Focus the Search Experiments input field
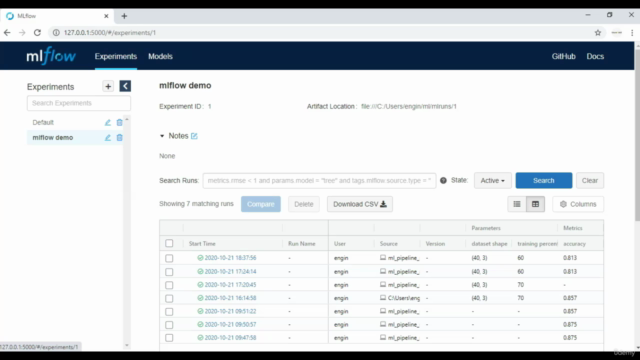640x360 pixels. click(79, 103)
